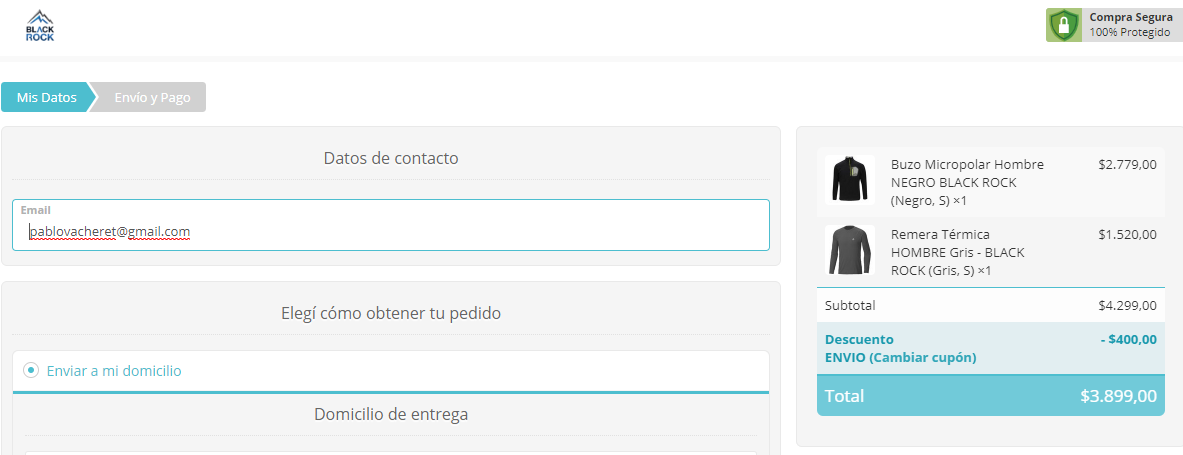Click the green padlock shield icon
The image size is (1183, 455).
[x=1064, y=25]
